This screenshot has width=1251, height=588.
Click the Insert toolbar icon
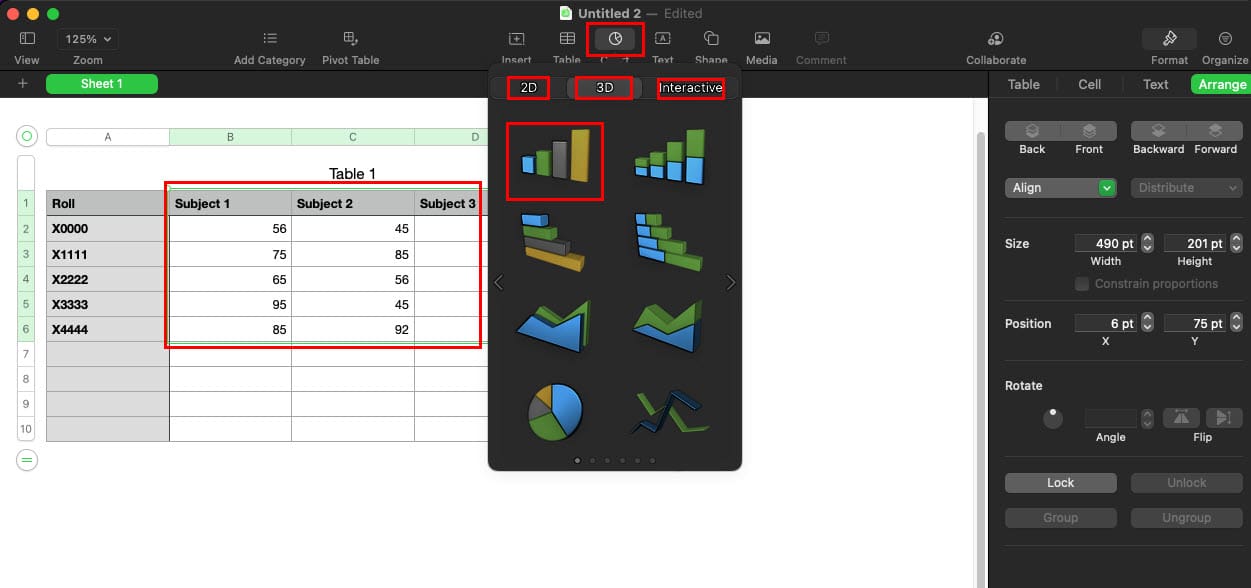click(x=516, y=39)
